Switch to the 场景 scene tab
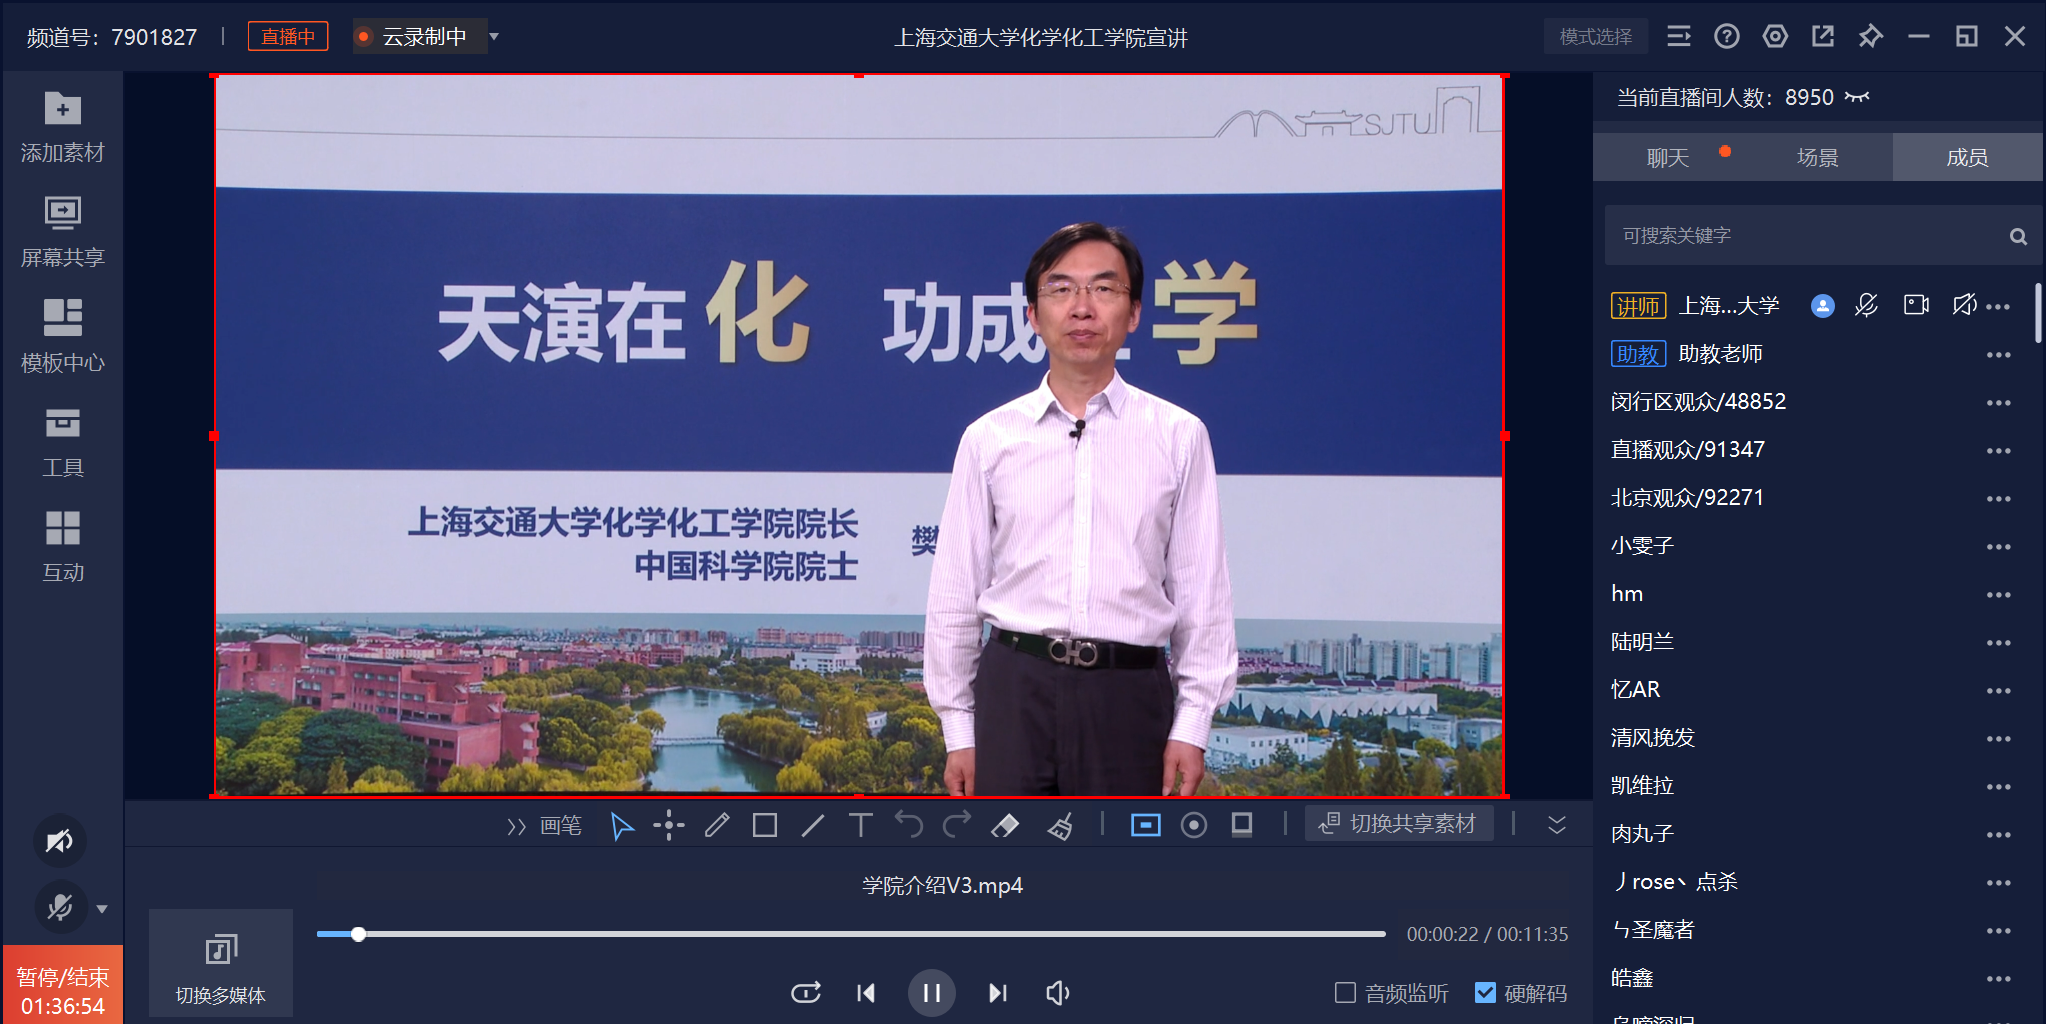 point(1817,158)
